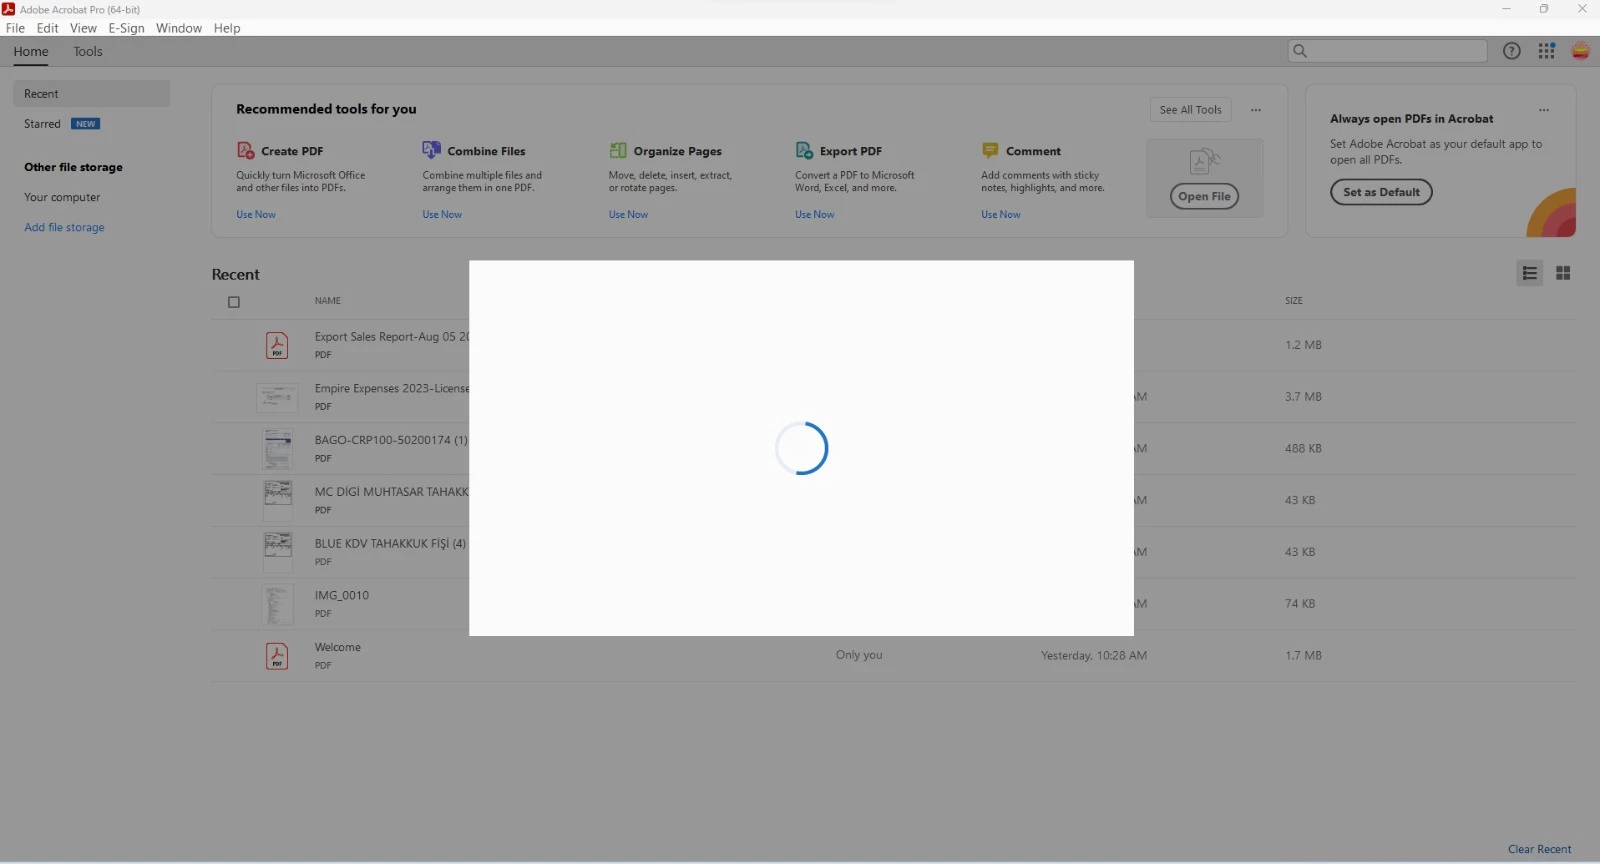1600x864 pixels.
Task: Open recommended tools more options ellipsis
Action: coord(1256,110)
